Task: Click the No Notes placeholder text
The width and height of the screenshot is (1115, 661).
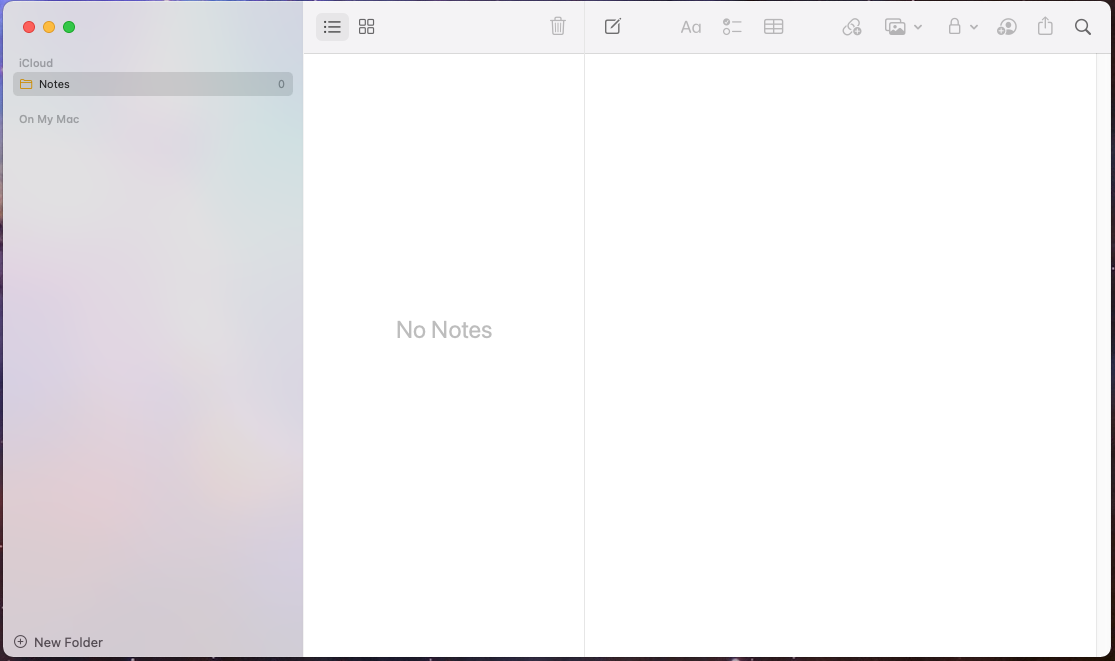Action: [444, 330]
